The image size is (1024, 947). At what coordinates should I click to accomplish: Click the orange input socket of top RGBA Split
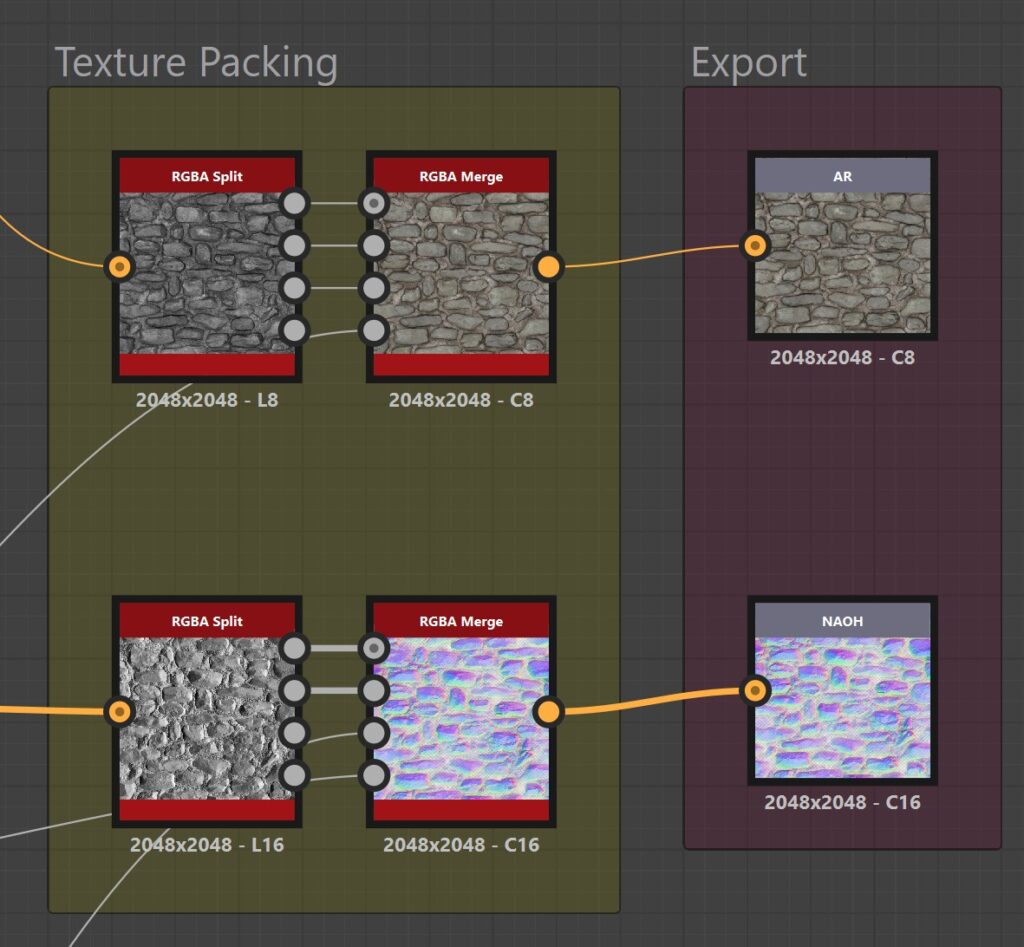click(x=120, y=267)
